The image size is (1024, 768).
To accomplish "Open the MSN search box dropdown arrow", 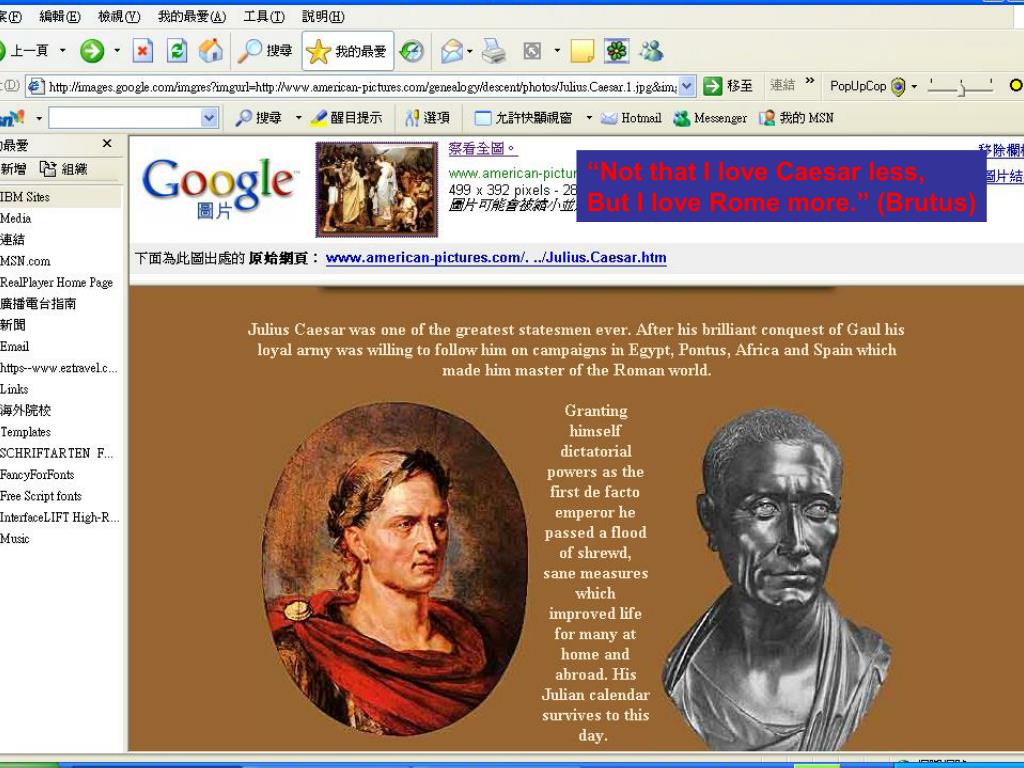I will coord(209,118).
